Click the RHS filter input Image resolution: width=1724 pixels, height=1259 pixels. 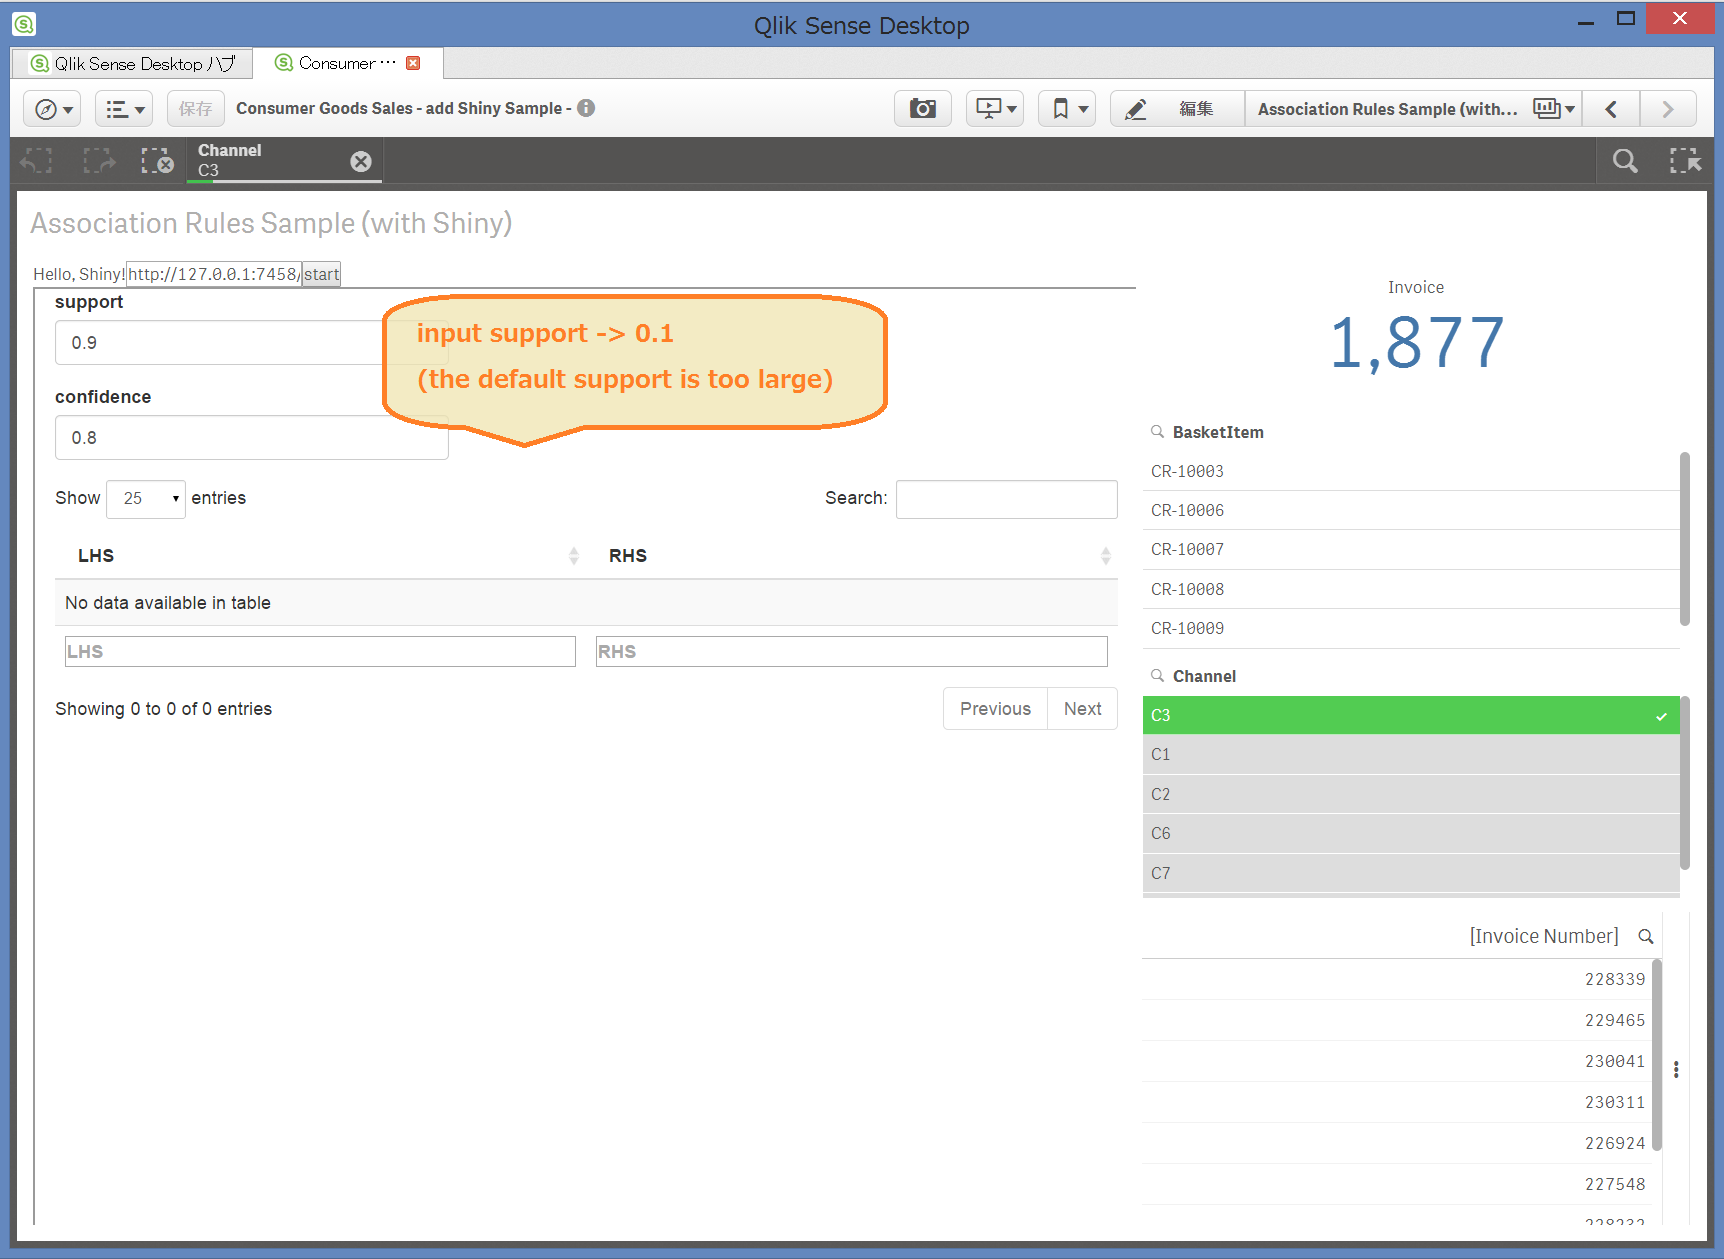coord(851,651)
